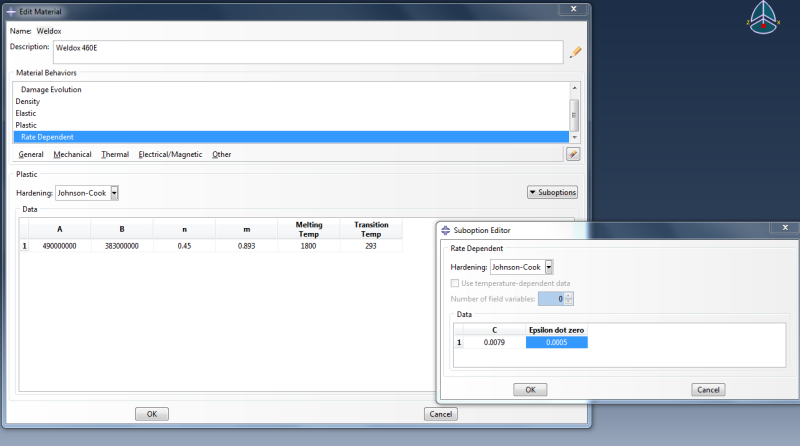Click the view orientation triad icon

click(763, 18)
